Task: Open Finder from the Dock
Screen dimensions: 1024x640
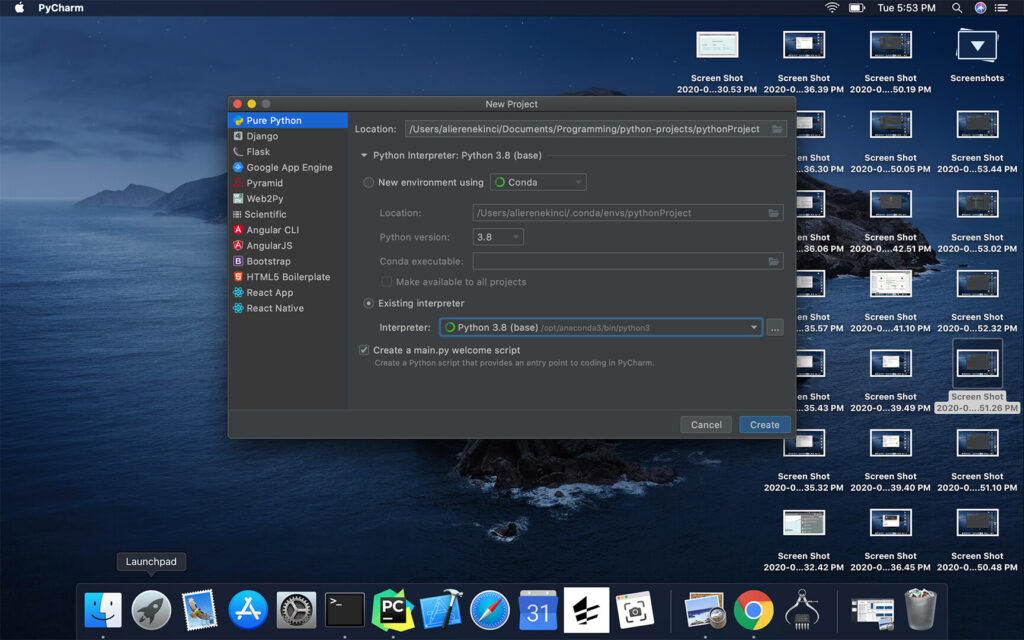Action: (103, 611)
